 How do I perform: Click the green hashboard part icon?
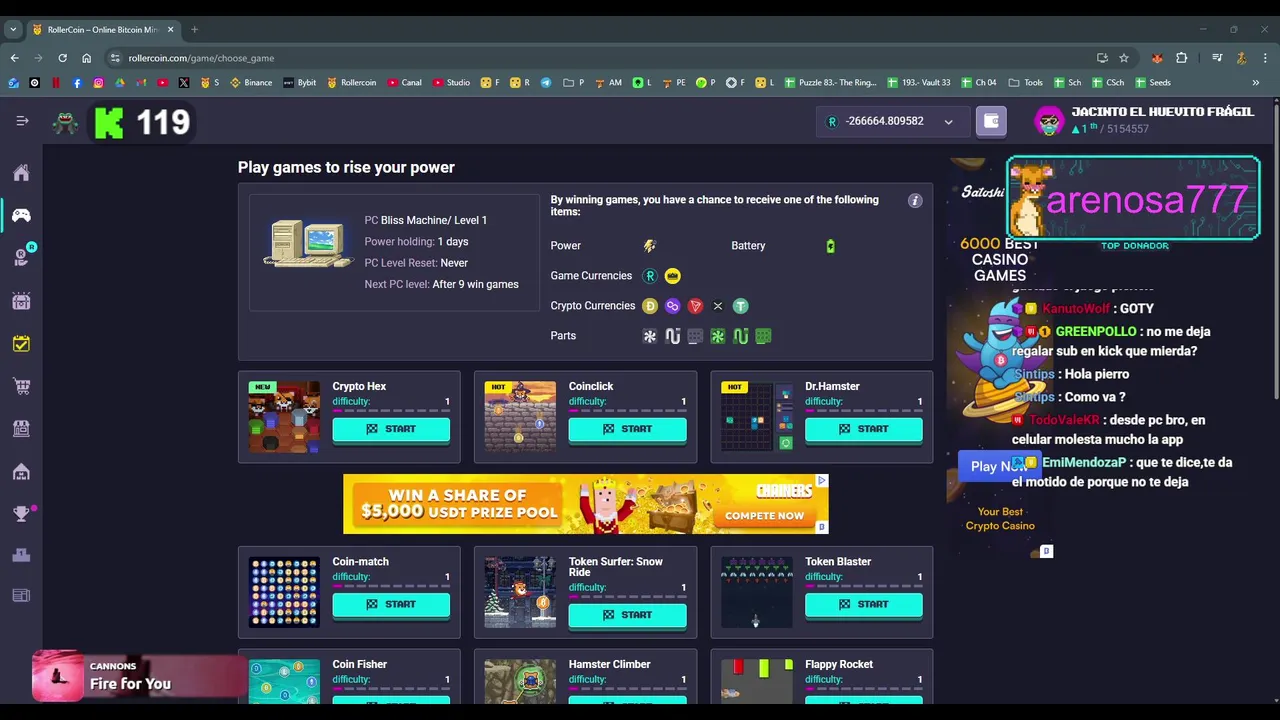pos(763,336)
